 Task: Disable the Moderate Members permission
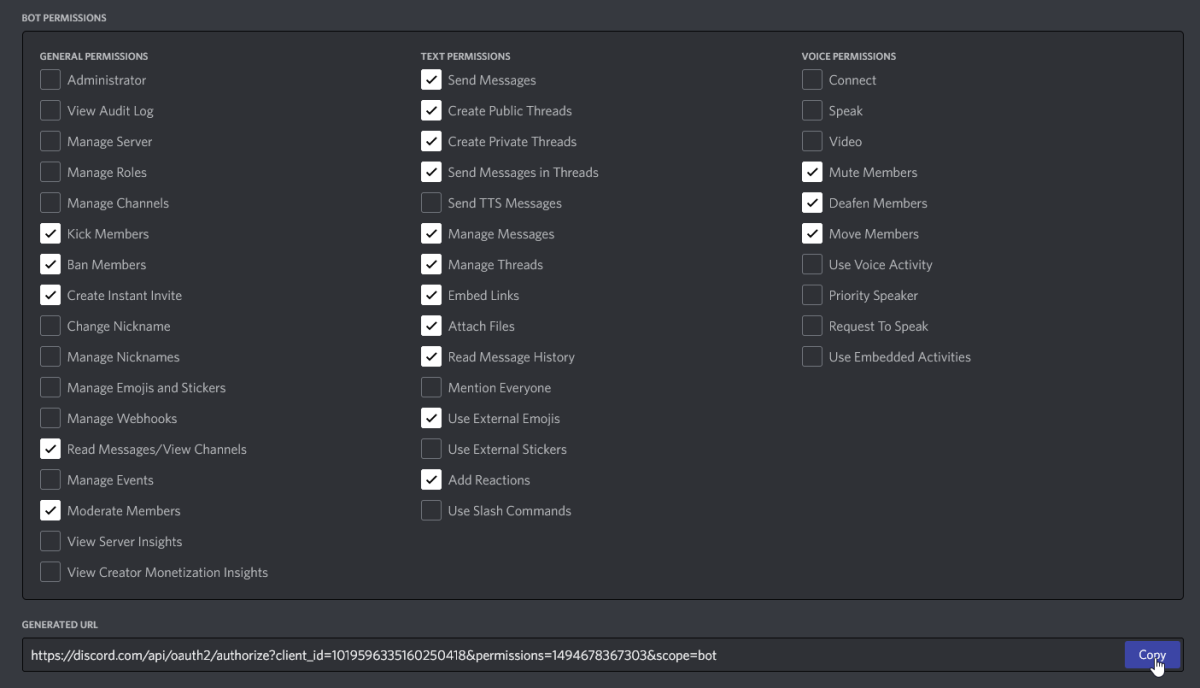[x=50, y=510]
